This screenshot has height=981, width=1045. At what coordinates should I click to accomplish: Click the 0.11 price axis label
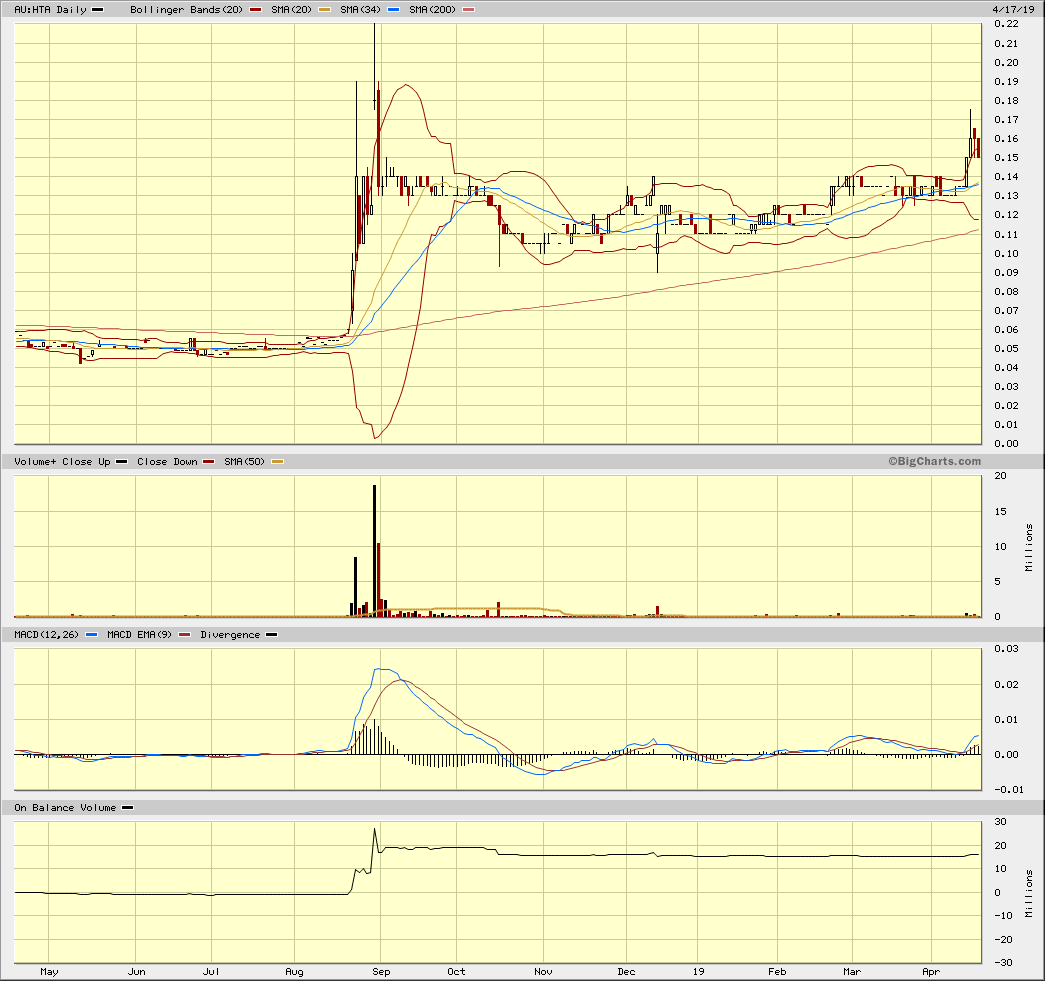[1006, 235]
